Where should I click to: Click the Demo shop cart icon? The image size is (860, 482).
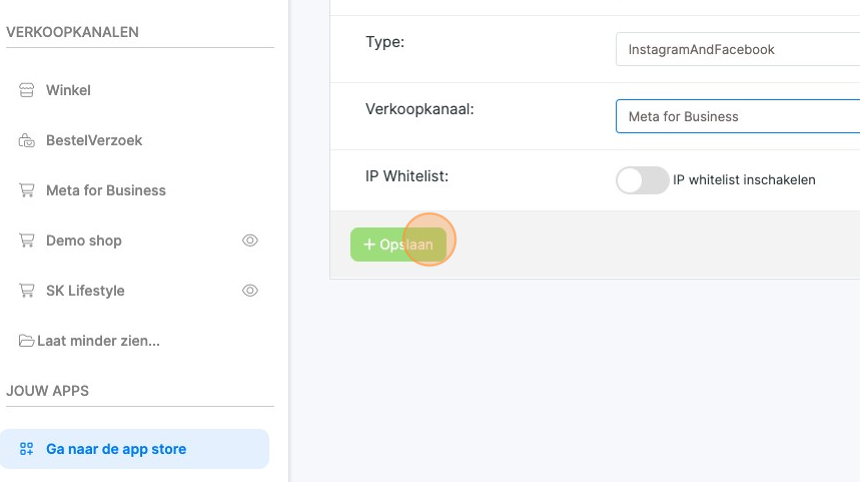(27, 240)
